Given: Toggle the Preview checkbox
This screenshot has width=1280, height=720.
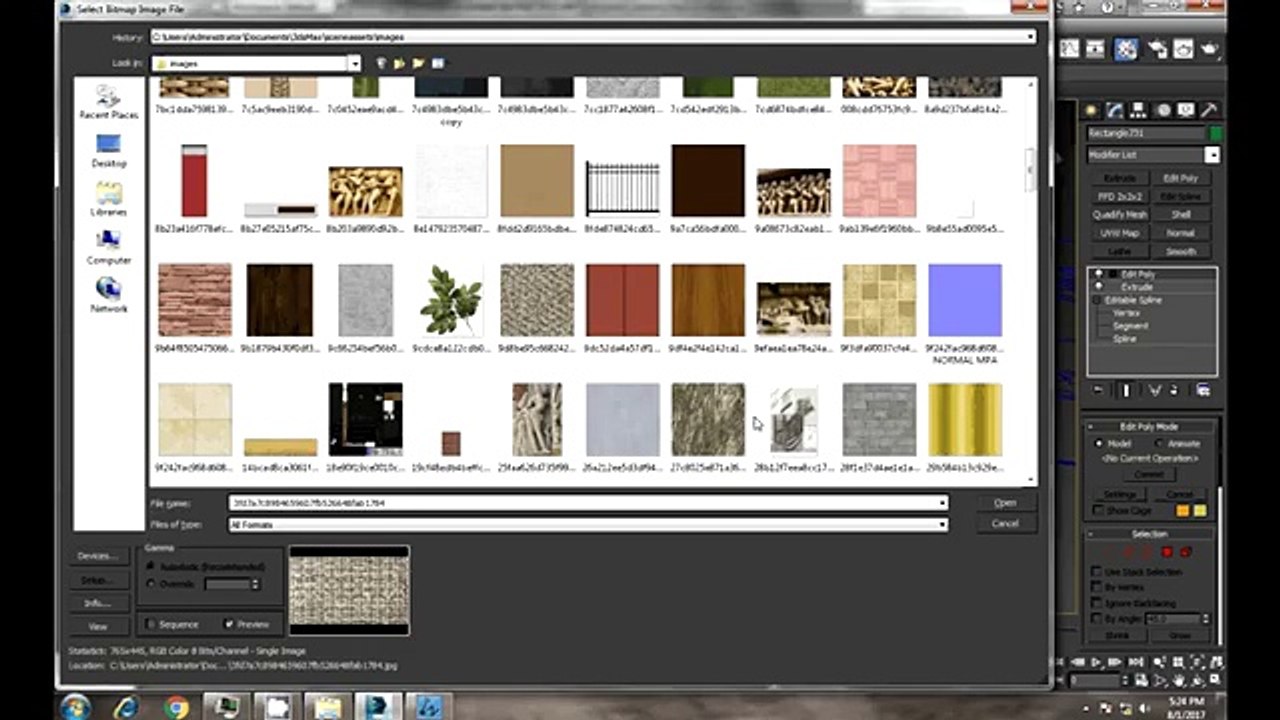Looking at the screenshot, I should click(x=229, y=624).
